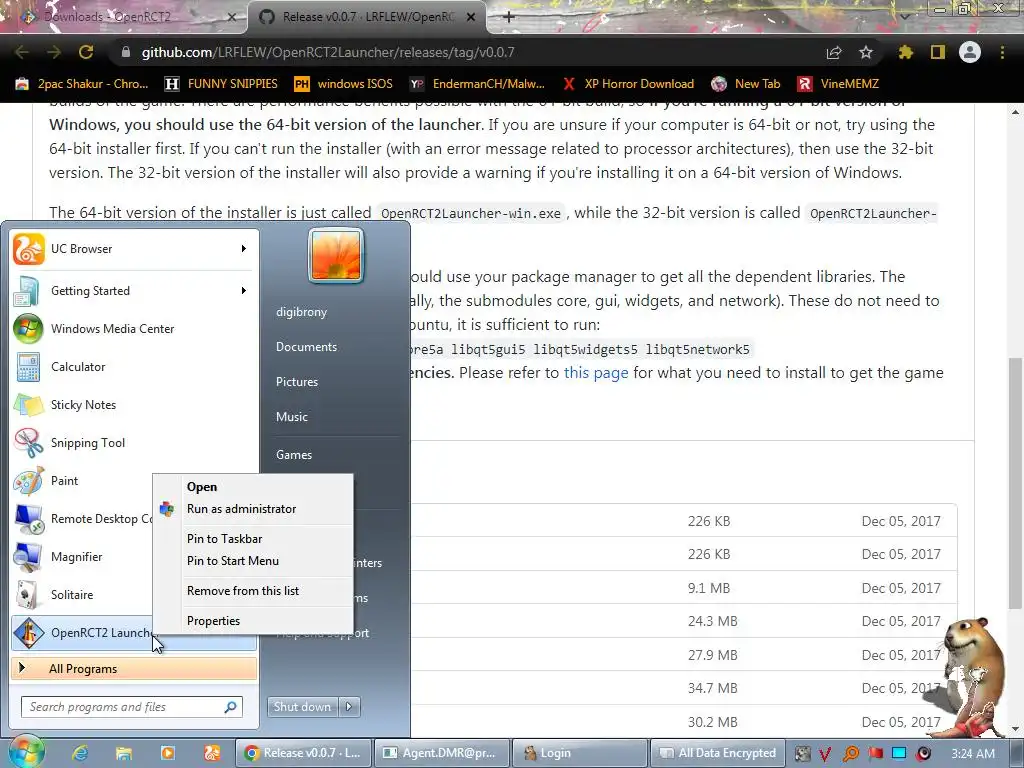Open Paint from Start menu
The height and width of the screenshot is (768, 1024).
click(82, 481)
